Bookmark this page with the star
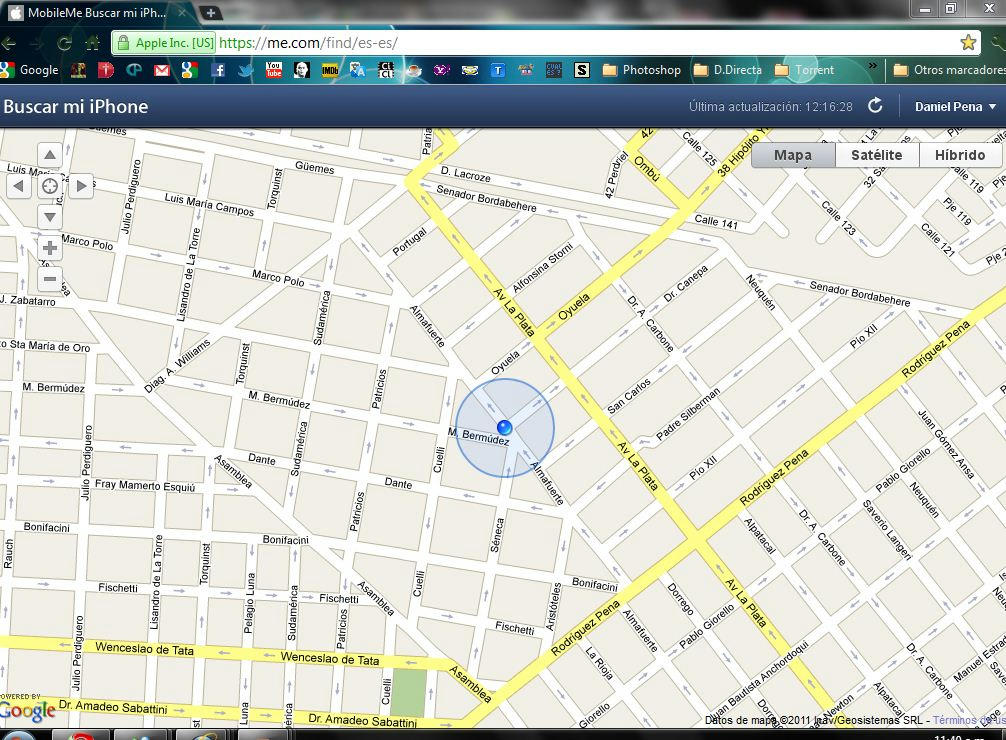The width and height of the screenshot is (1006, 740). coord(968,43)
